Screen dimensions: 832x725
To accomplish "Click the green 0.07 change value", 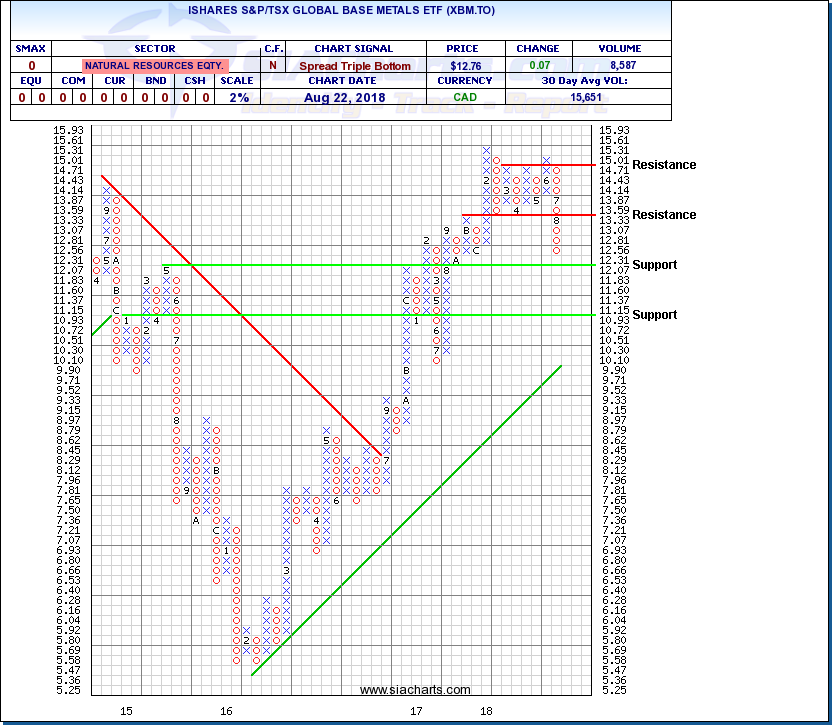I will (536, 64).
